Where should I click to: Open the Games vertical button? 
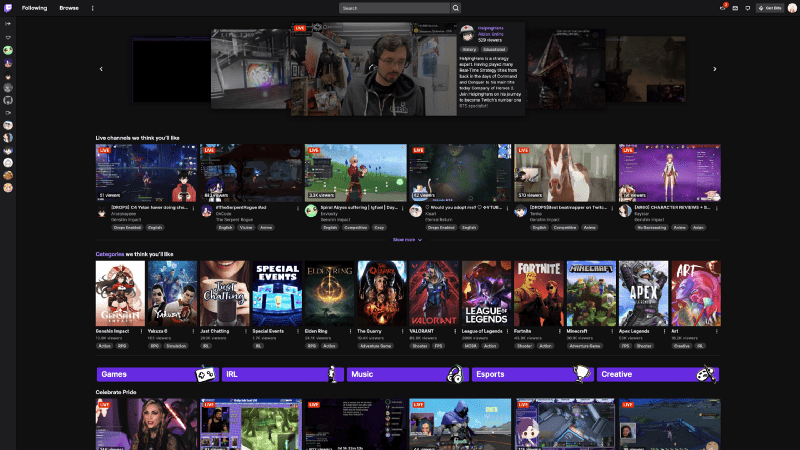coord(158,374)
